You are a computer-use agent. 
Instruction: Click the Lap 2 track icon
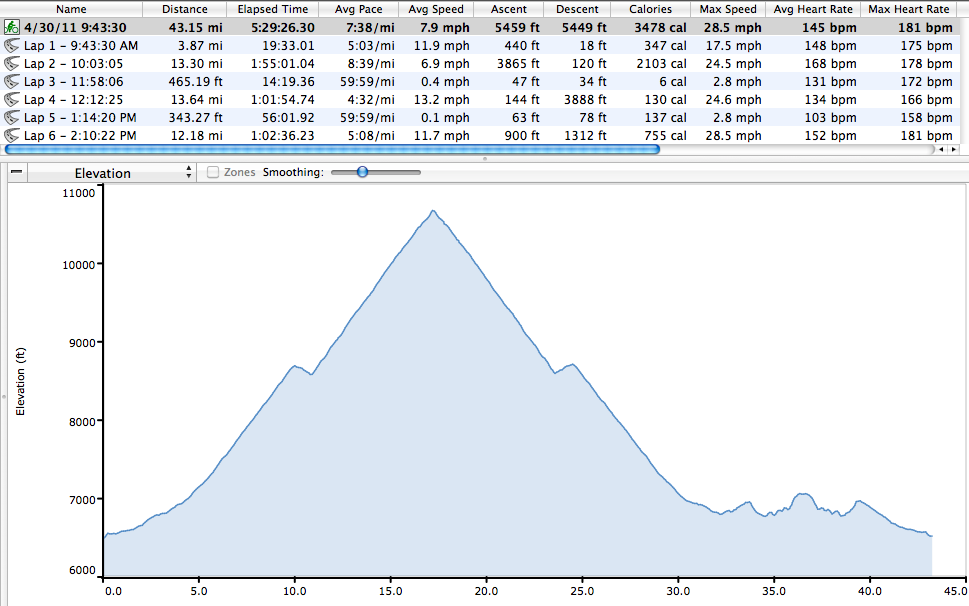click(x=12, y=63)
